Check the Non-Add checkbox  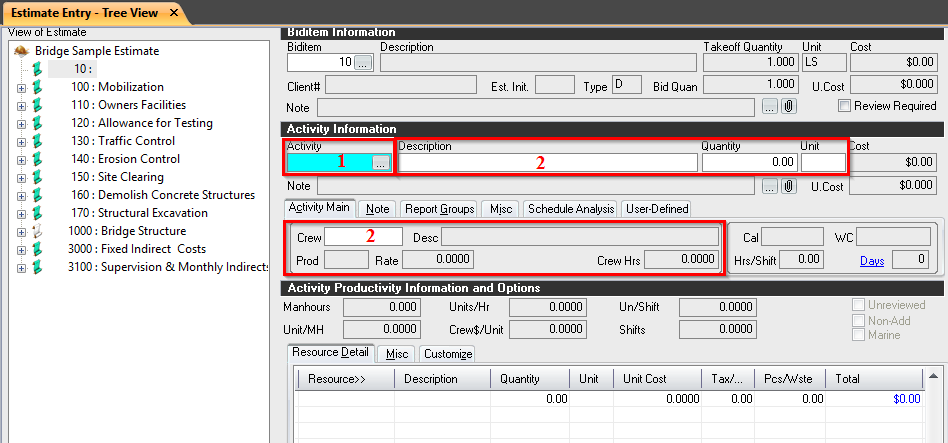pos(858,321)
